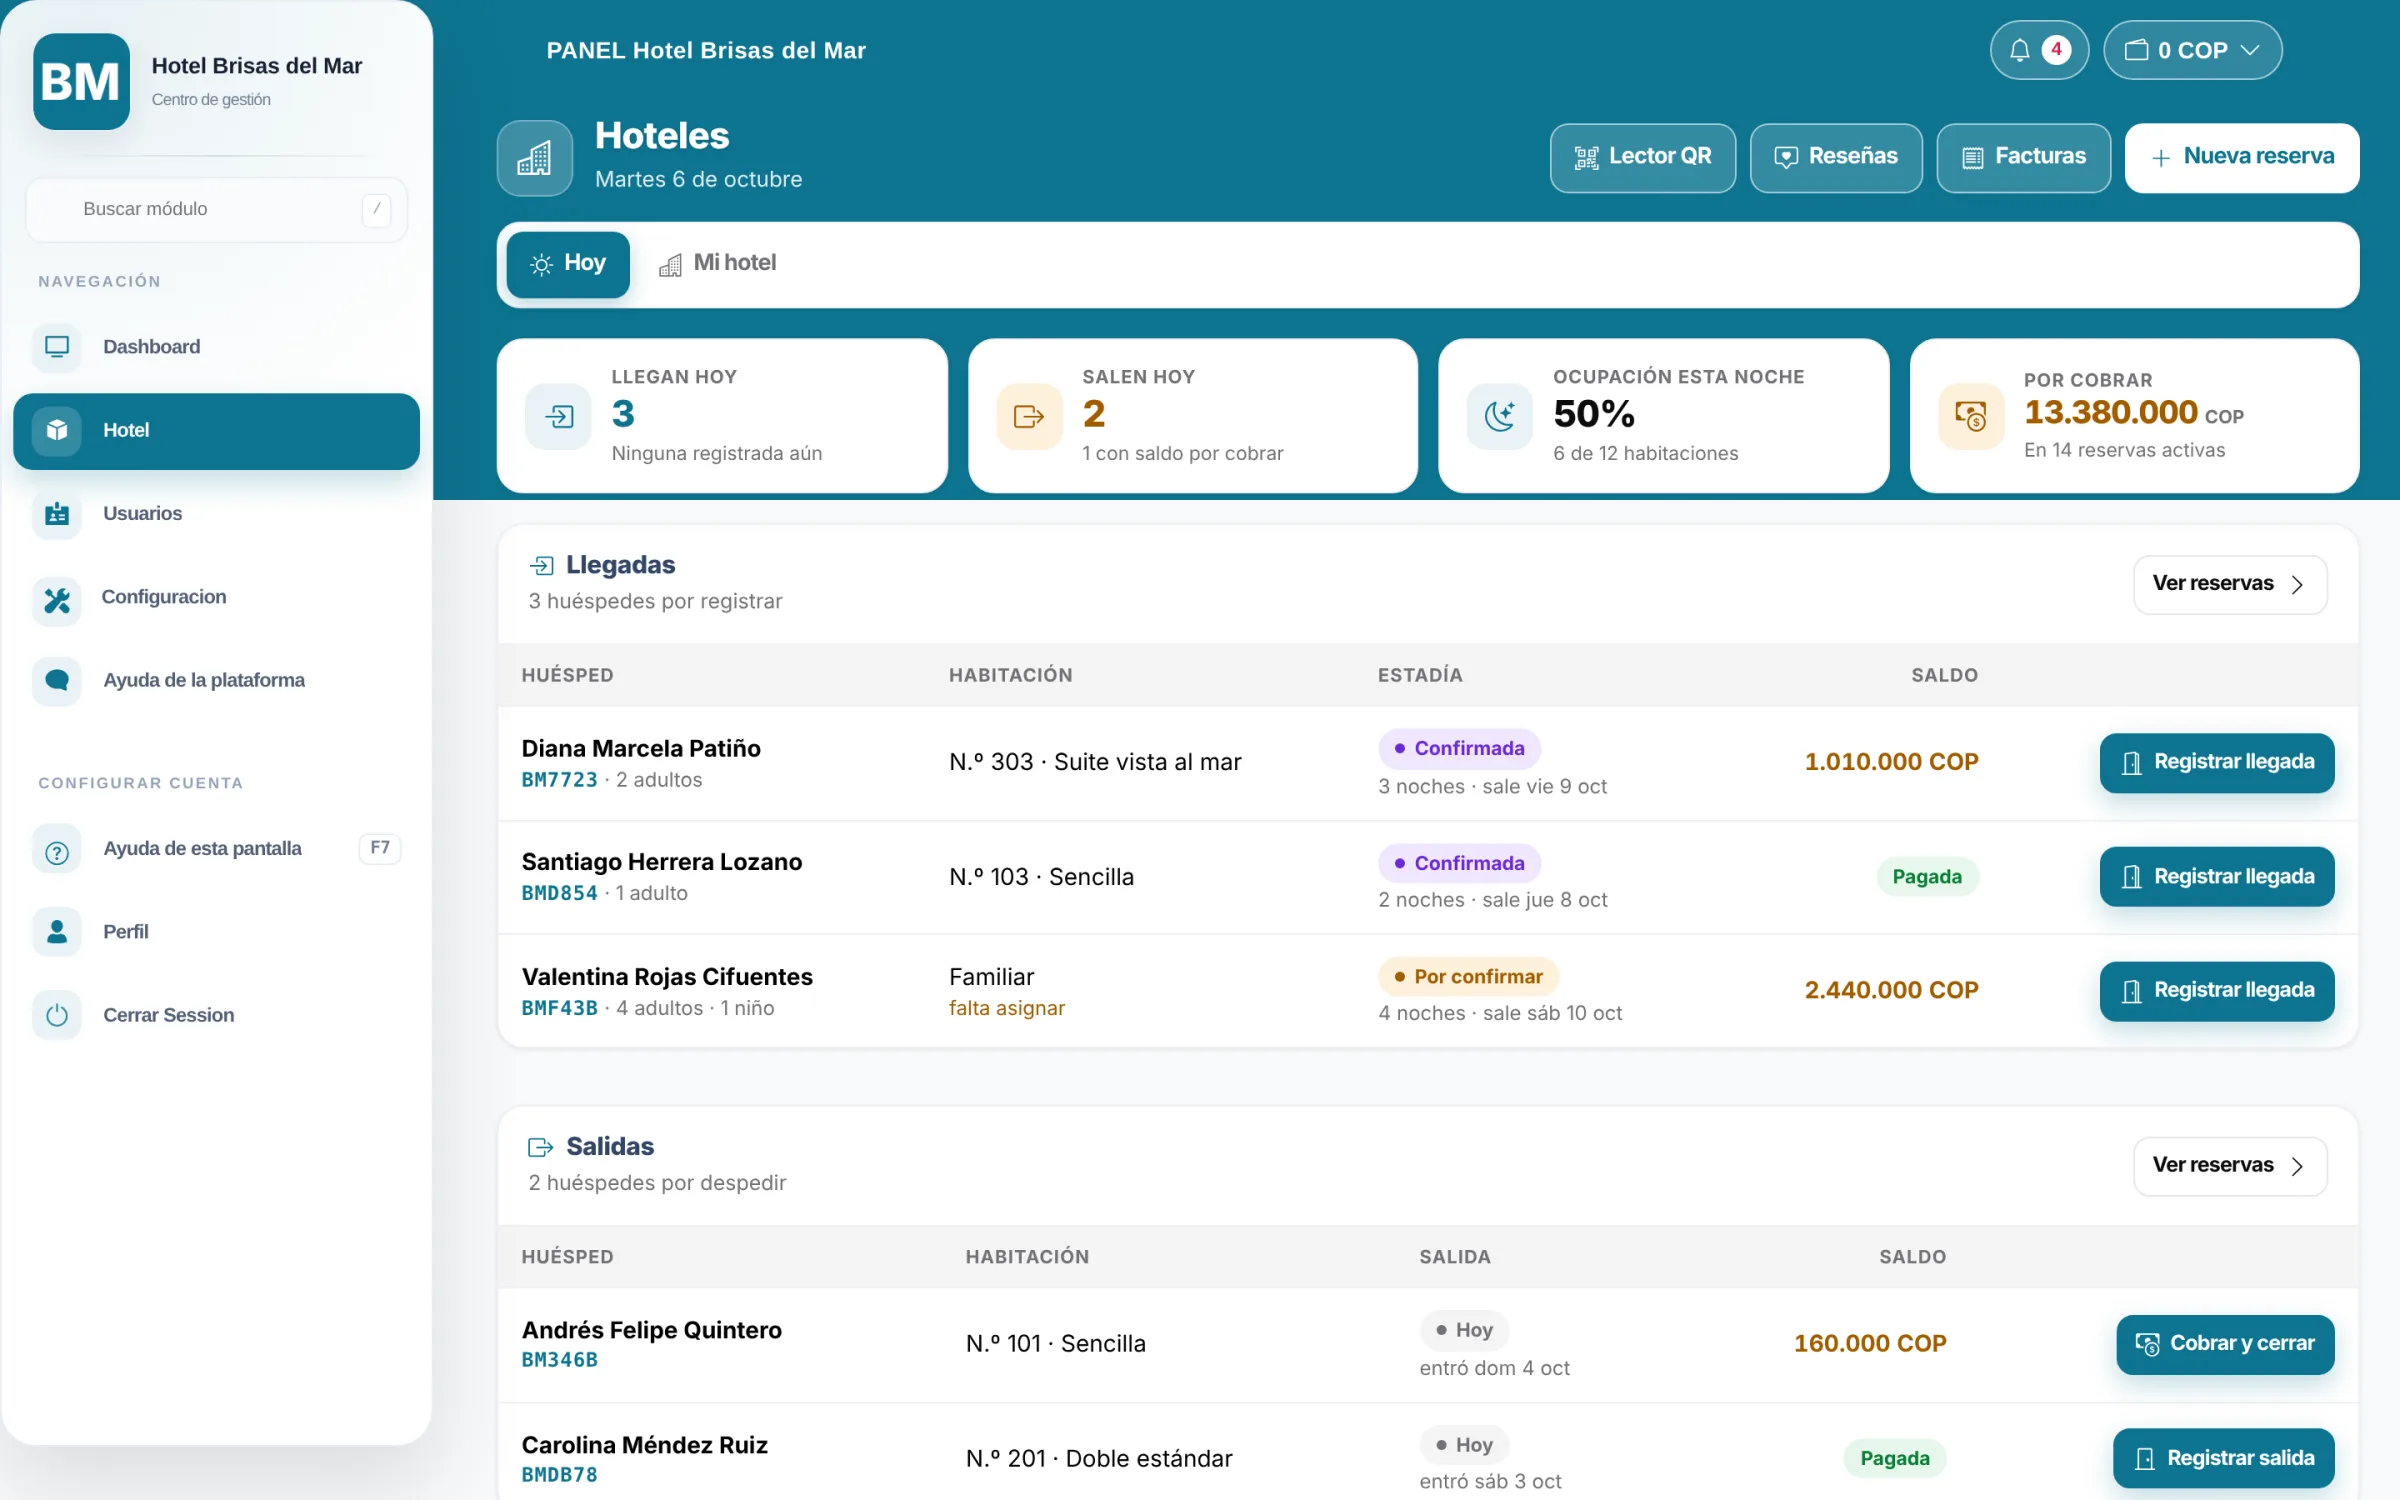Open Ver reservas in Salidas section
The height and width of the screenshot is (1500, 2400).
click(2230, 1166)
